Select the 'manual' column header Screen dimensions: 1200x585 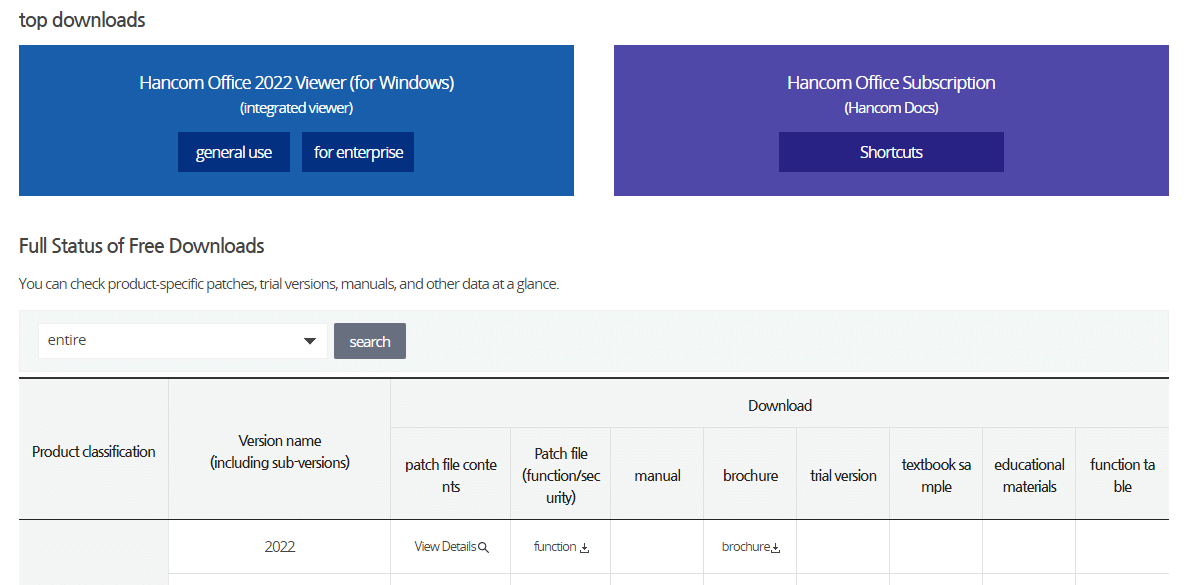click(x=656, y=474)
